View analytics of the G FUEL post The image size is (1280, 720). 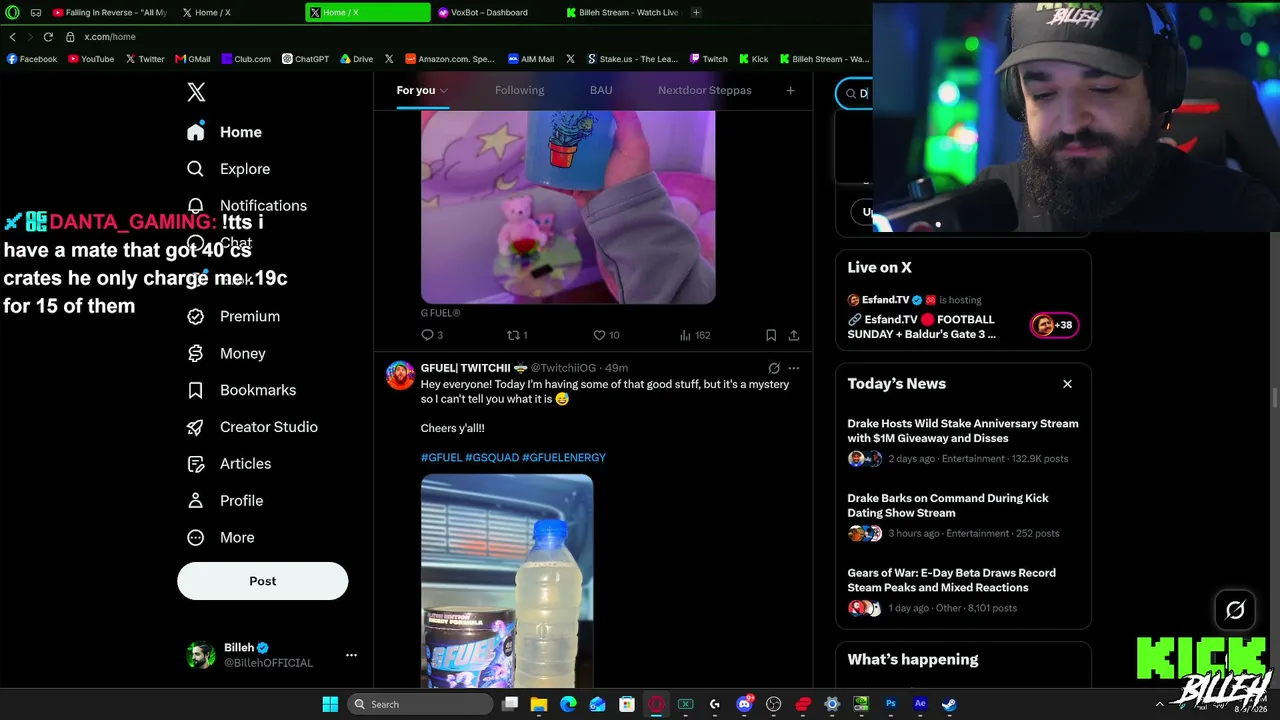coord(695,335)
